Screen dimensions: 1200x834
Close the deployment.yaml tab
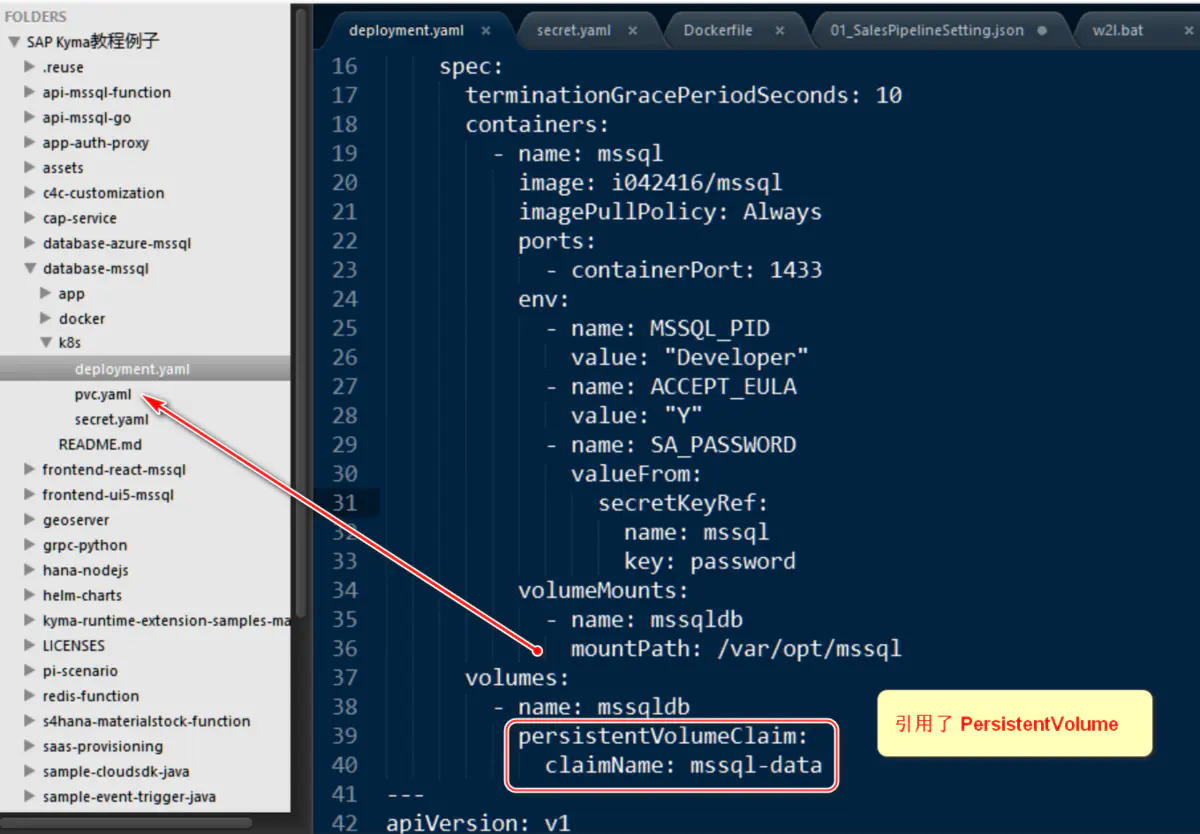[486, 30]
